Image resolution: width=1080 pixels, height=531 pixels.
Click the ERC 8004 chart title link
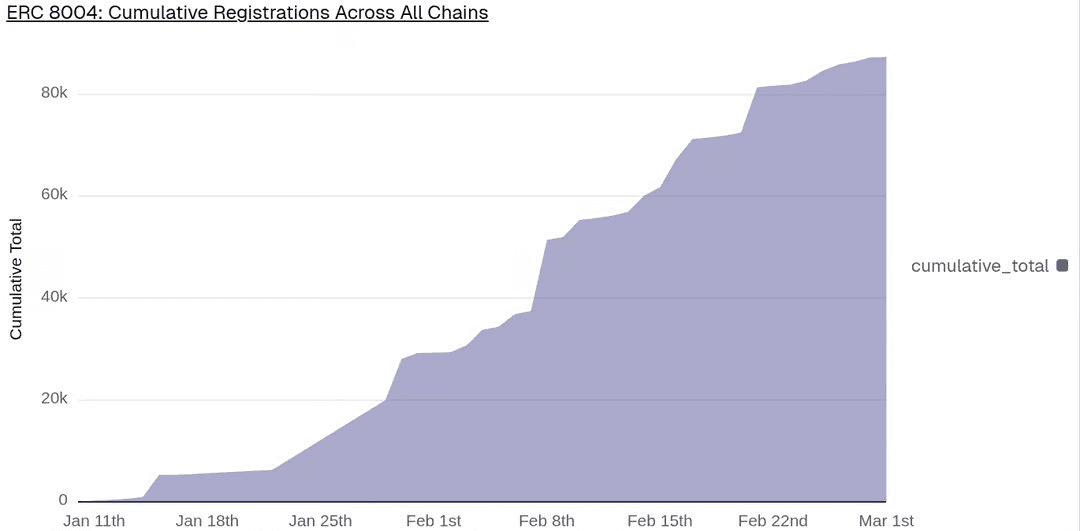click(247, 14)
